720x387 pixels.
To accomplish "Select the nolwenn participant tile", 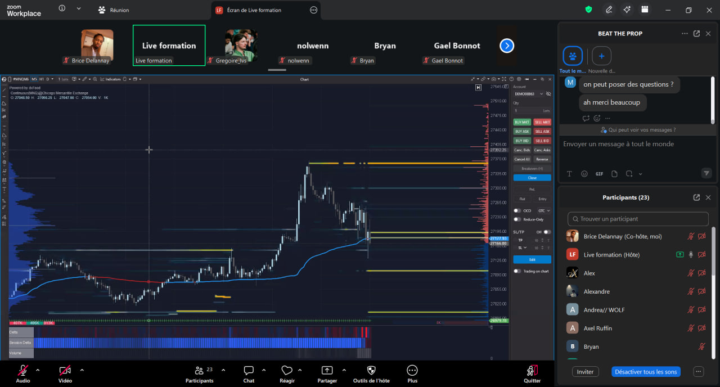I will 313,45.
